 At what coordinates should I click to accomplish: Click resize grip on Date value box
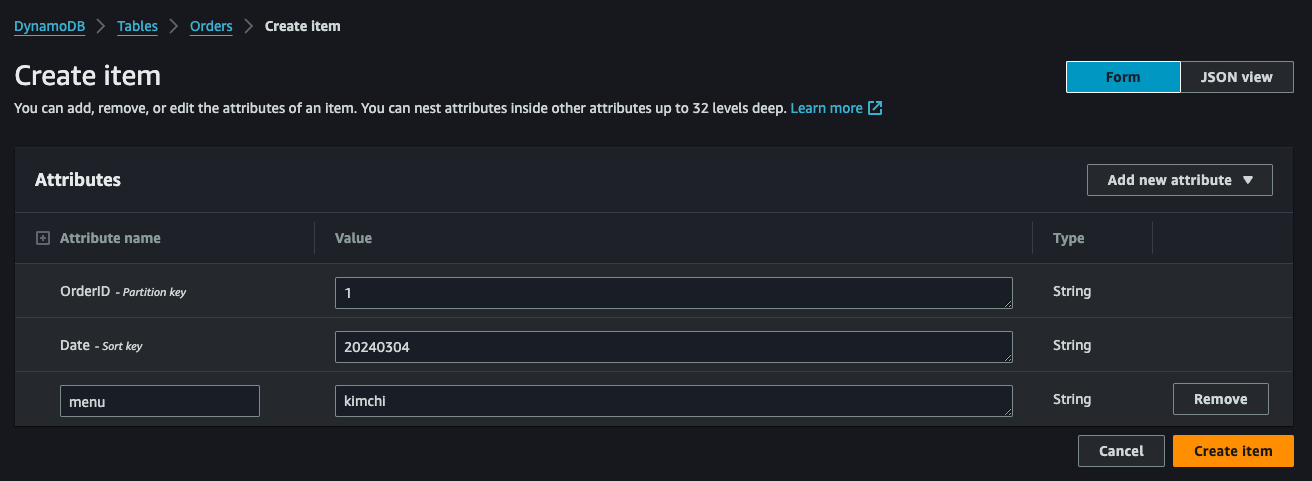[1007, 357]
